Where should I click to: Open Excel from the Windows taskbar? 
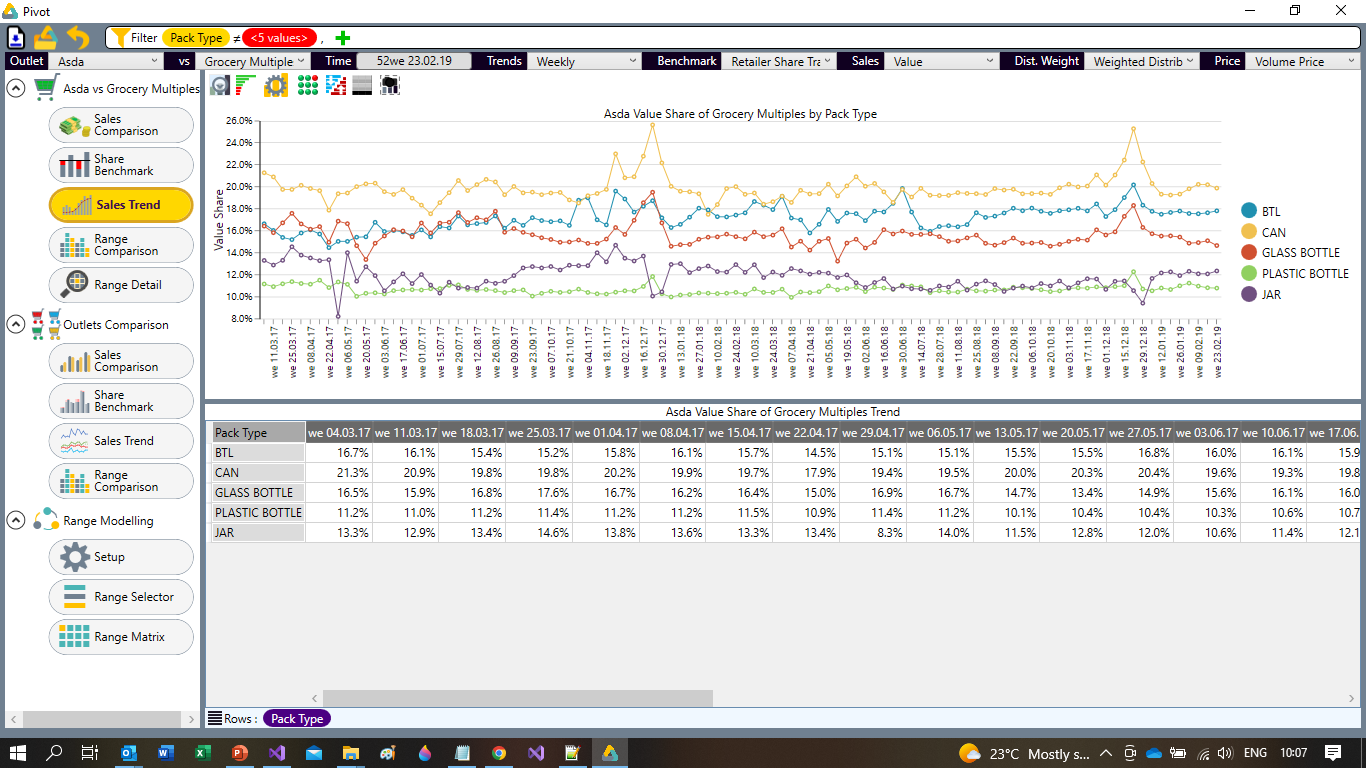coord(201,753)
